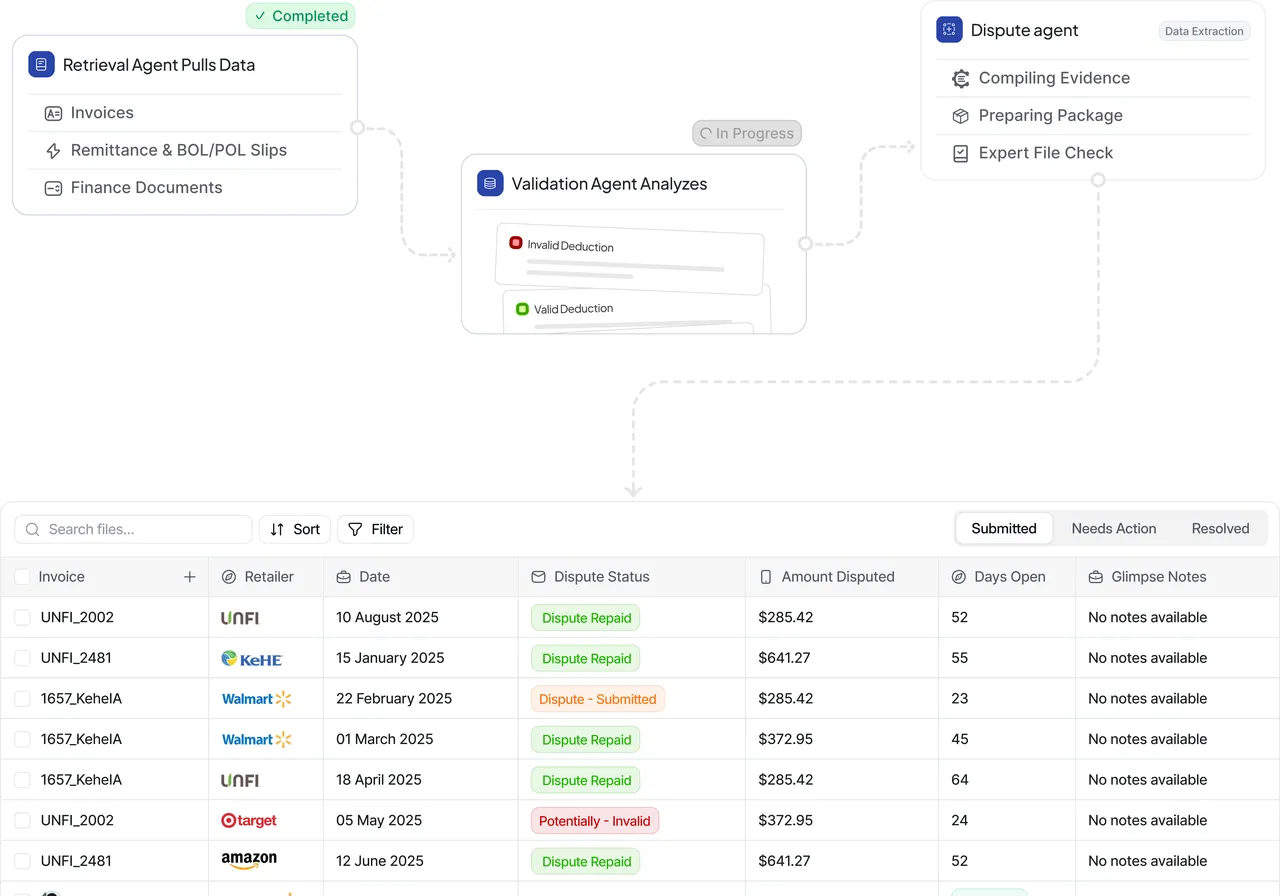Check the box for 18 April 2025 row
The width and height of the screenshot is (1280, 896).
click(x=22, y=780)
